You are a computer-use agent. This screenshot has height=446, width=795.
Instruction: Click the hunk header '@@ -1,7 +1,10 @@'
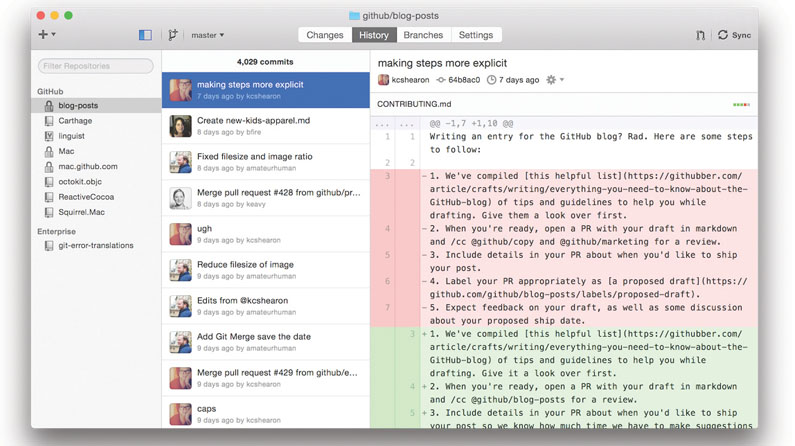coord(471,123)
